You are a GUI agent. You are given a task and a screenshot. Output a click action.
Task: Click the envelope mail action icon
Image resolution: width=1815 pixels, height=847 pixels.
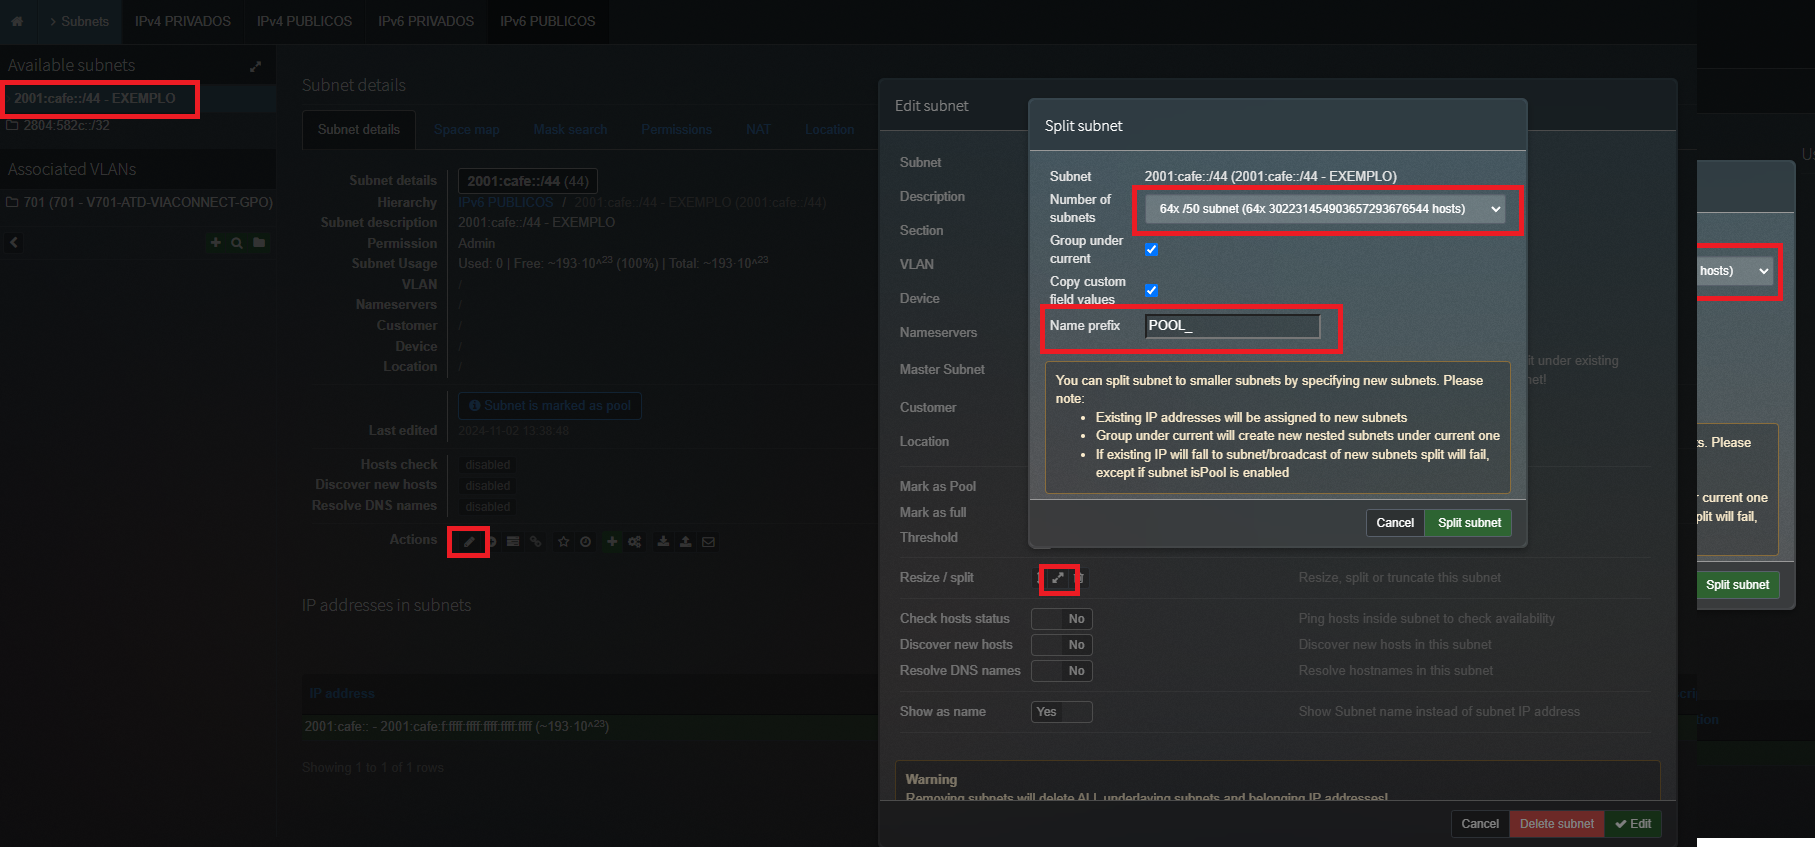pos(708,542)
